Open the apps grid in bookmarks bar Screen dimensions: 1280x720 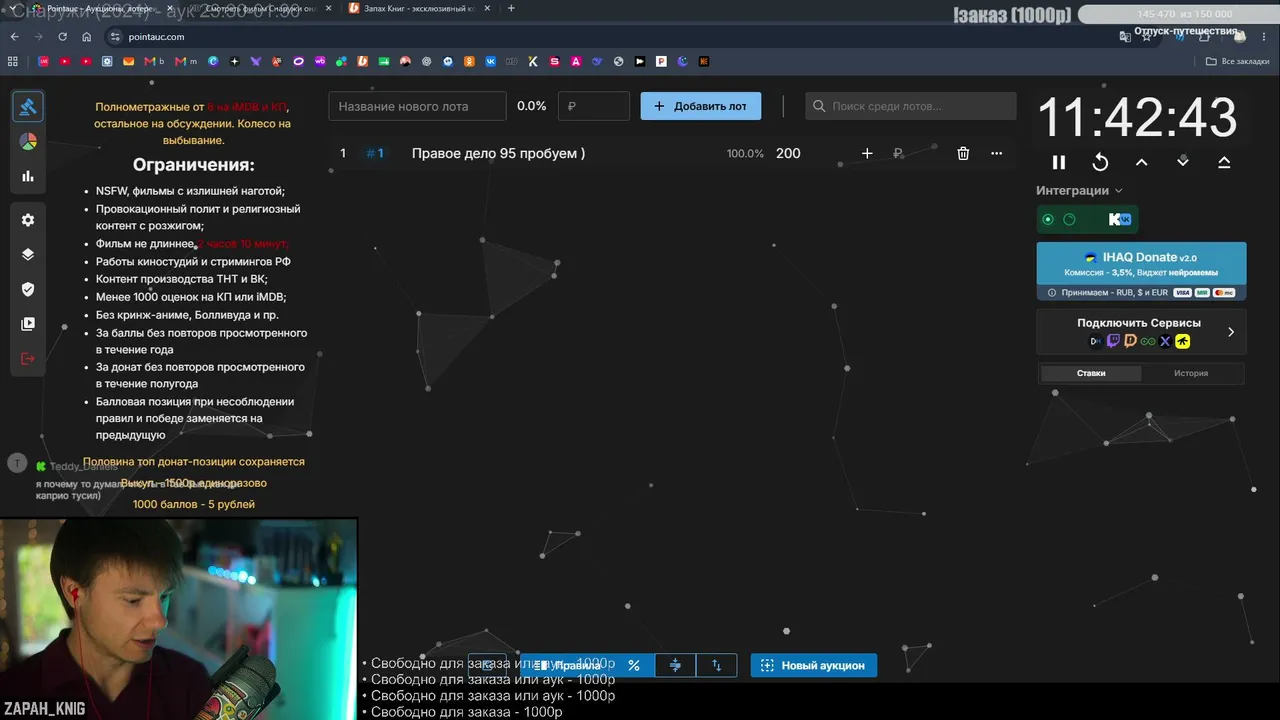pos(13,61)
